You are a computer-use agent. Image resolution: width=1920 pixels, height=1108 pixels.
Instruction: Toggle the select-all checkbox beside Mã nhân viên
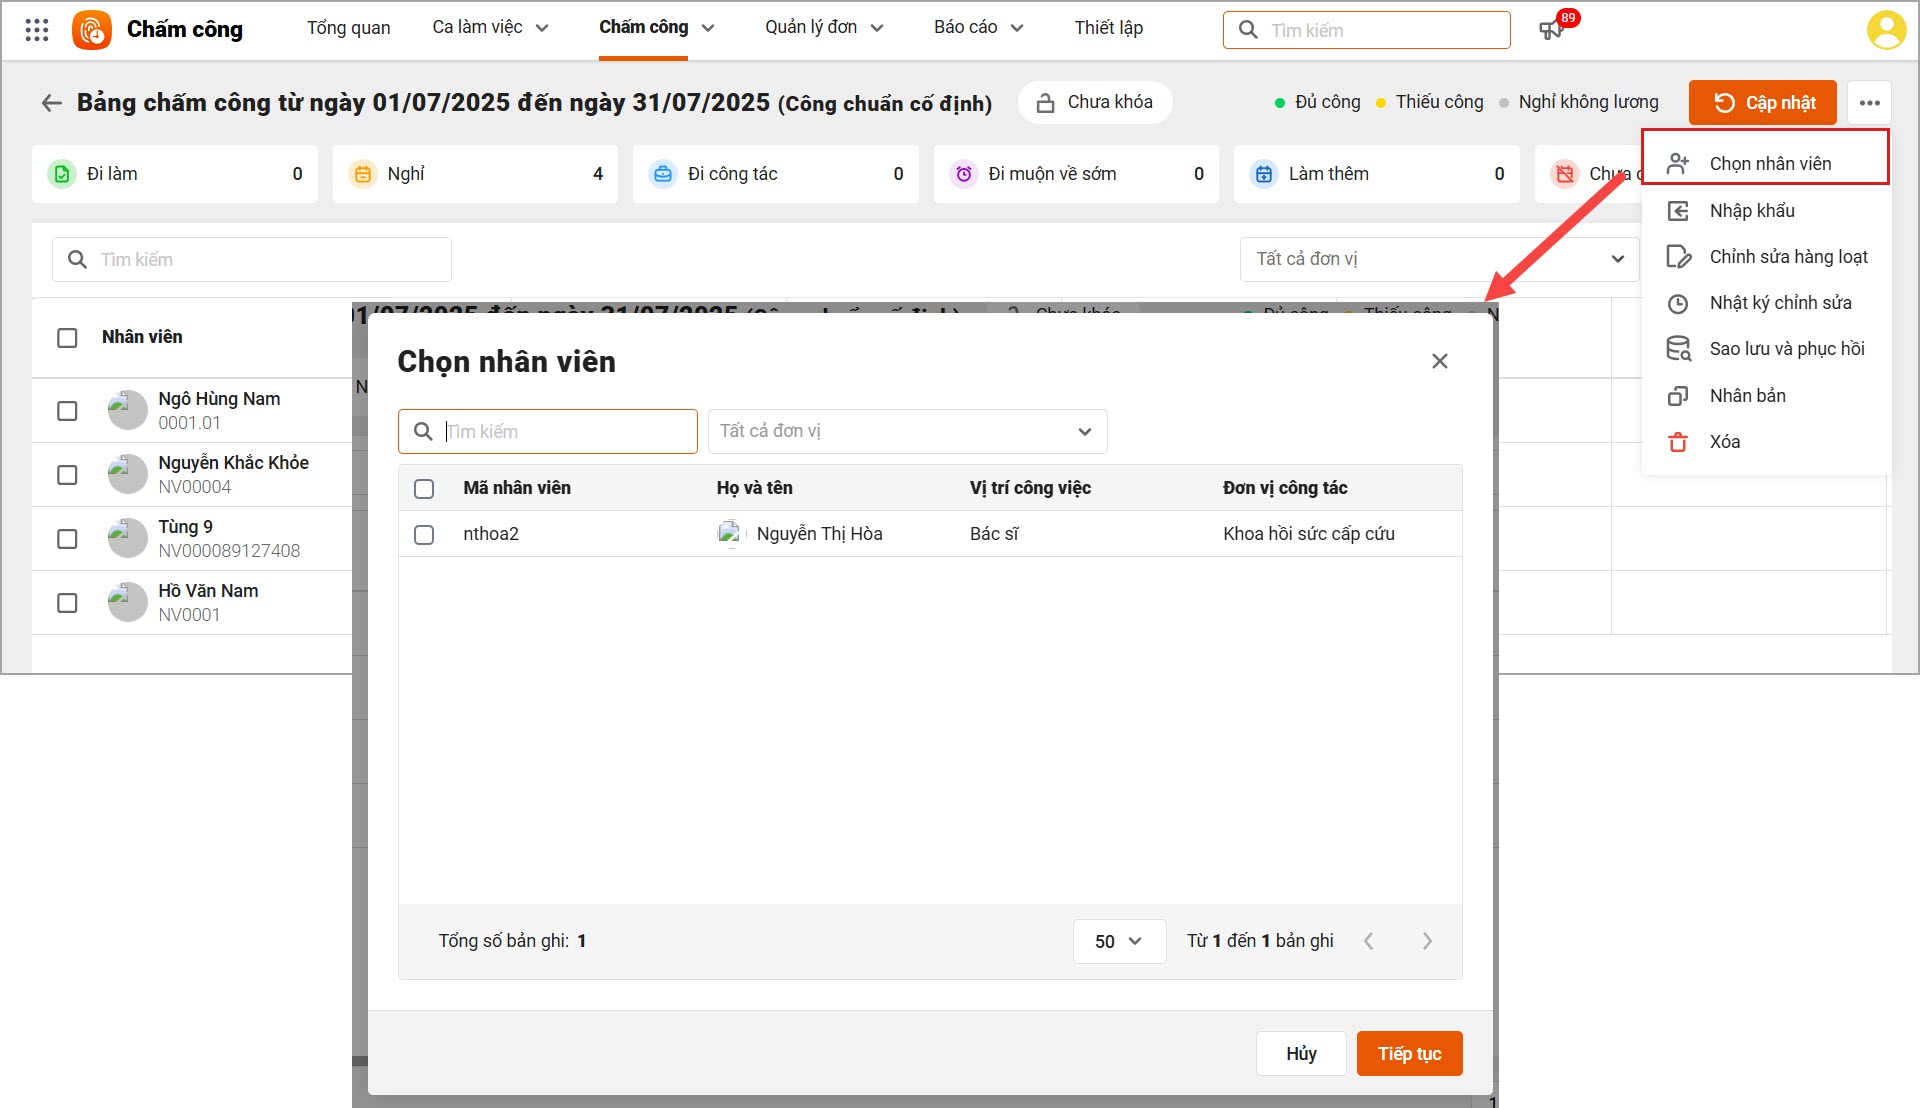pyautogui.click(x=424, y=489)
